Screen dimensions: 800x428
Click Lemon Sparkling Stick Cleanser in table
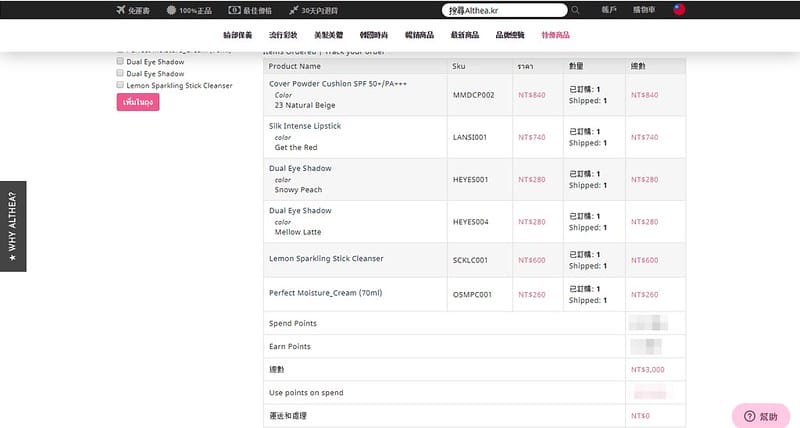point(326,259)
